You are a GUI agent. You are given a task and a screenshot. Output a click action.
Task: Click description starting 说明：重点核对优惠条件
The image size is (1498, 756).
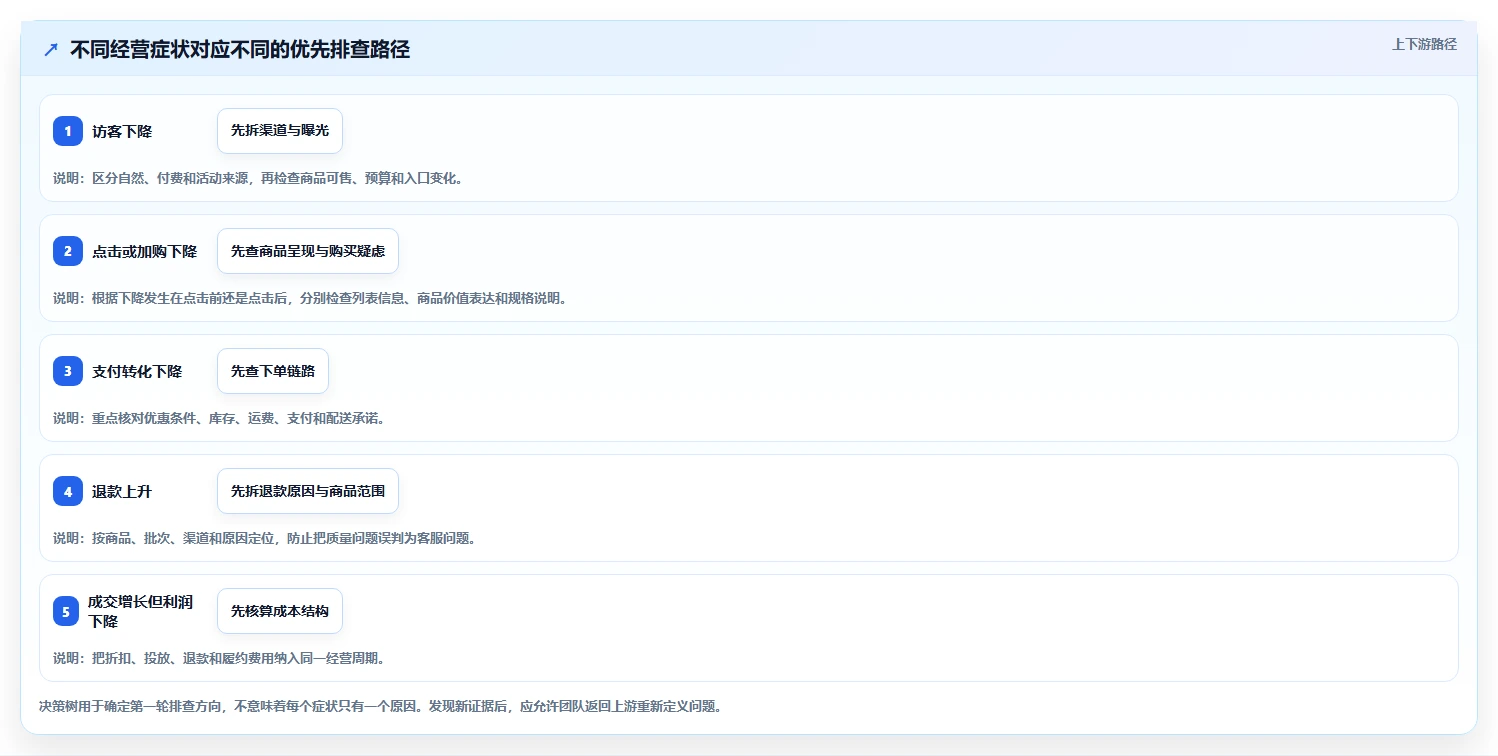[219, 418]
